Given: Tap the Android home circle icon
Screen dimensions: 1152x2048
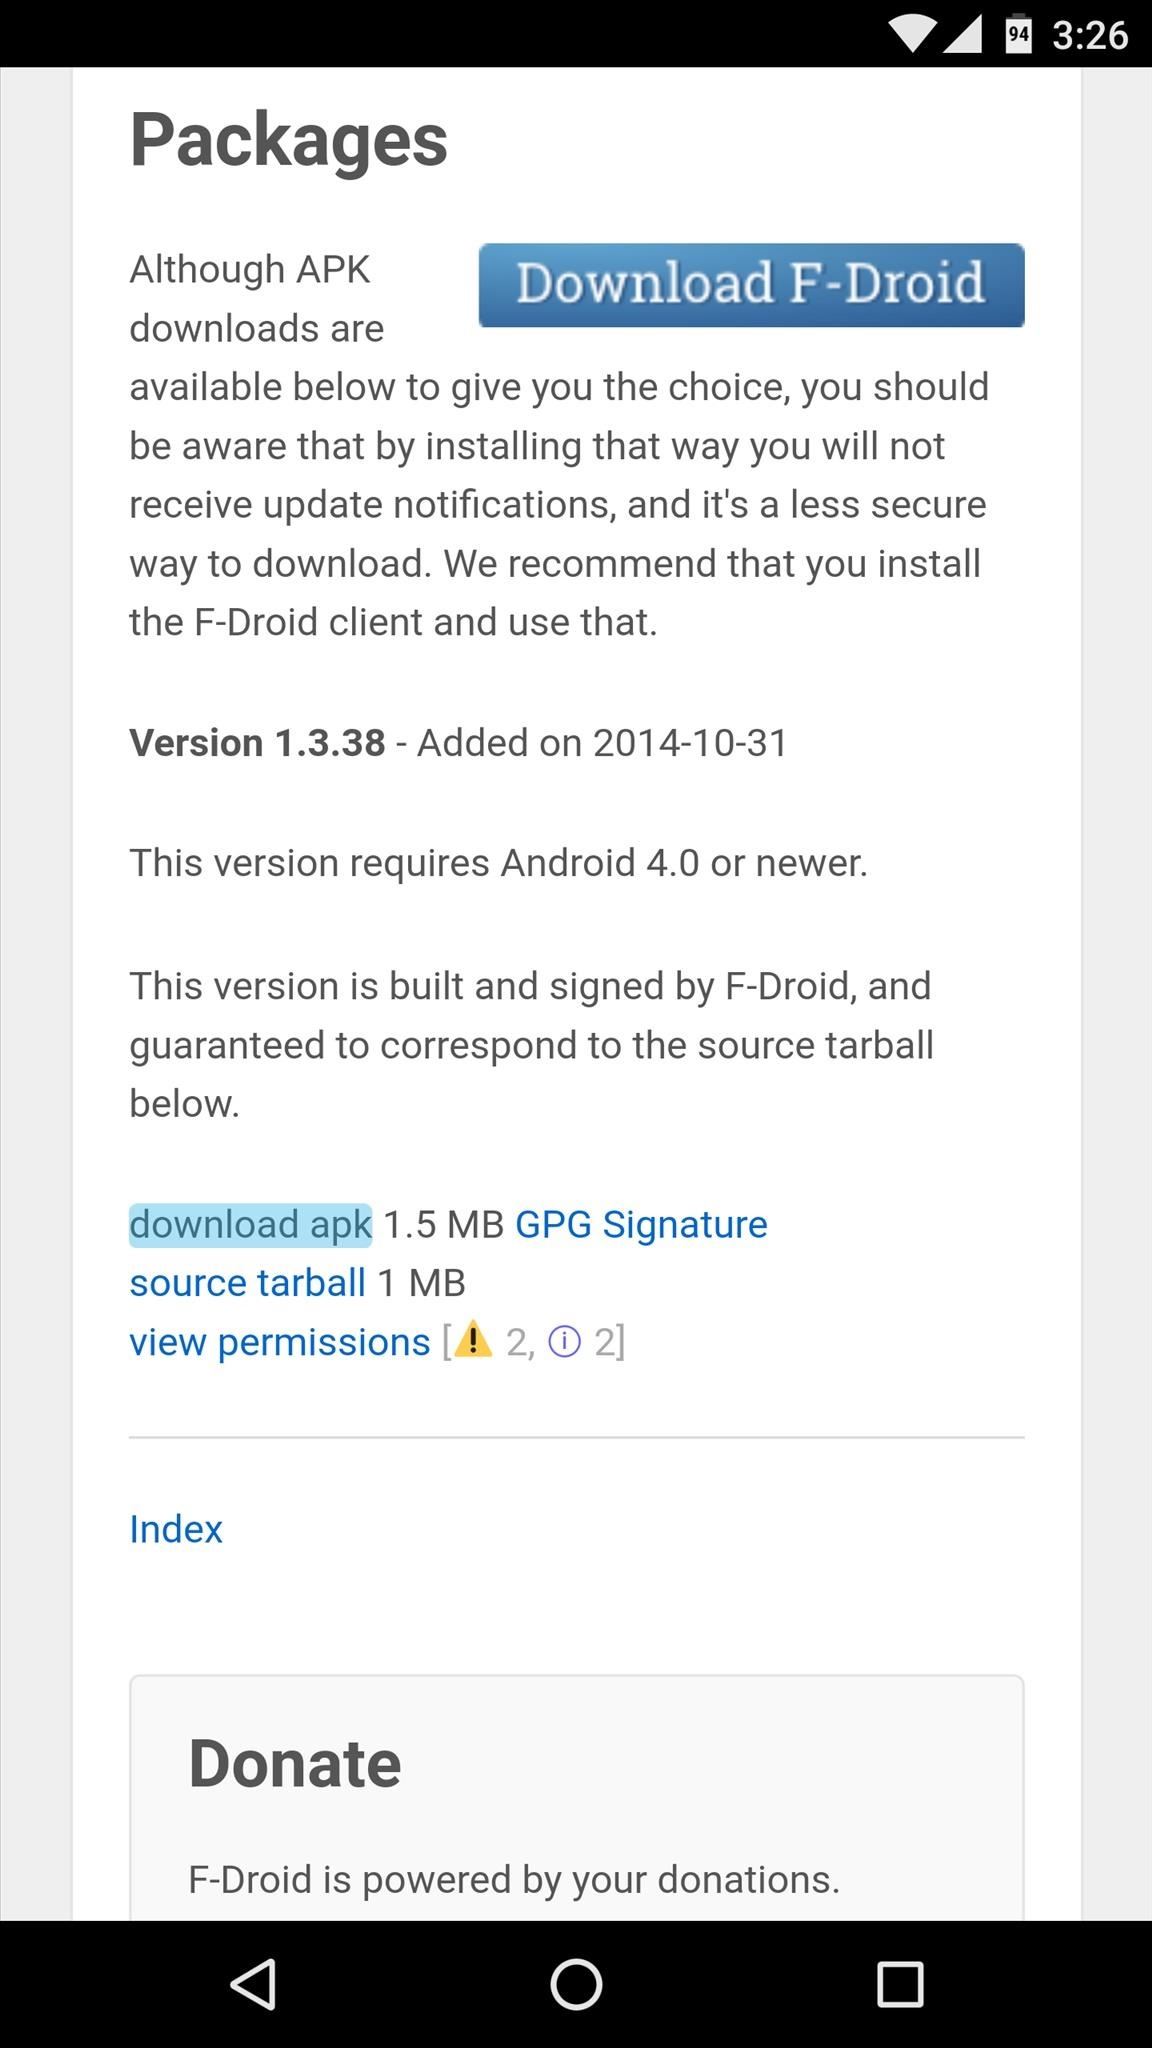Looking at the screenshot, I should 576,1984.
